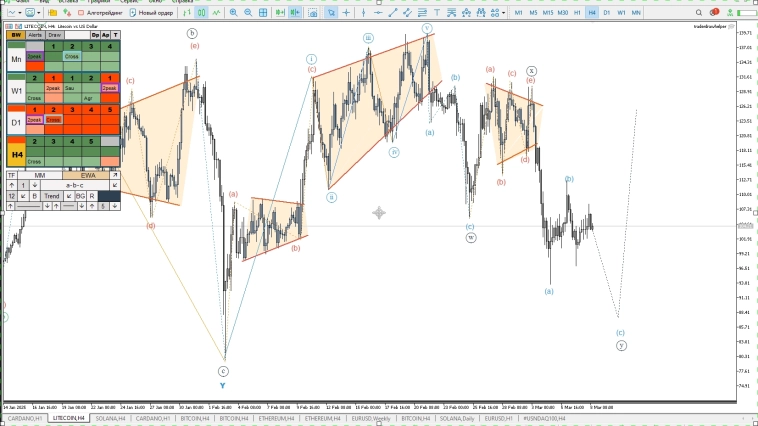Click the zoom out magnifier icon

[x=248, y=13]
